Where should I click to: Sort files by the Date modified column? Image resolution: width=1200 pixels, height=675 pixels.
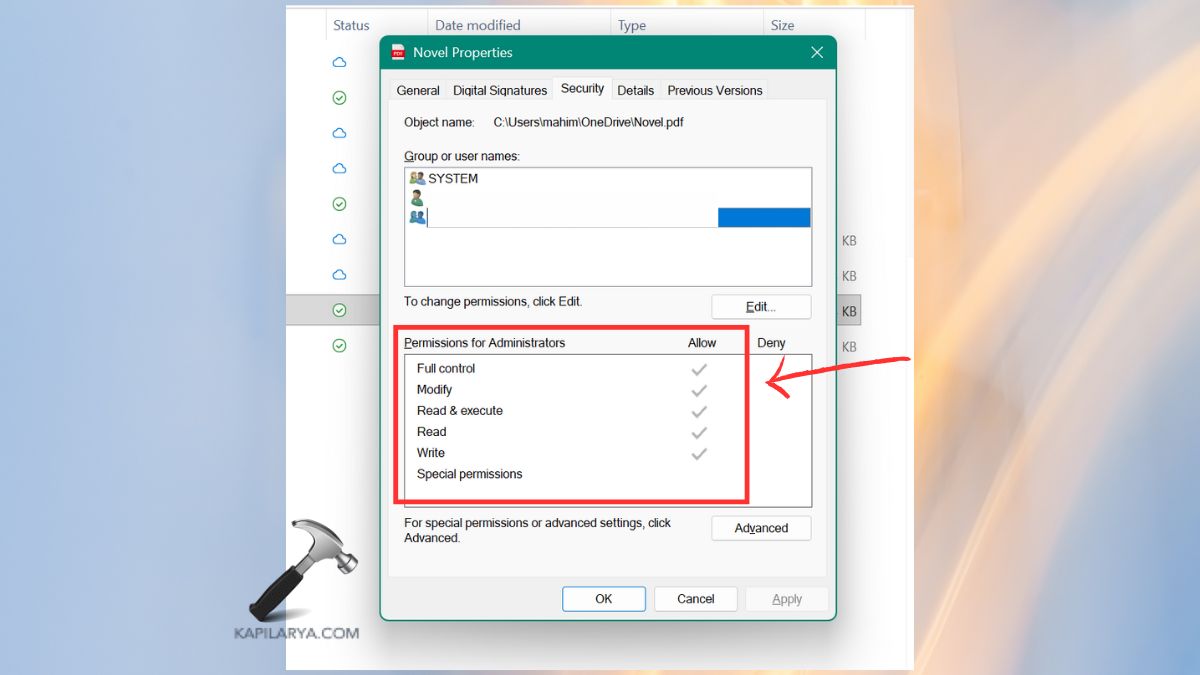476,25
